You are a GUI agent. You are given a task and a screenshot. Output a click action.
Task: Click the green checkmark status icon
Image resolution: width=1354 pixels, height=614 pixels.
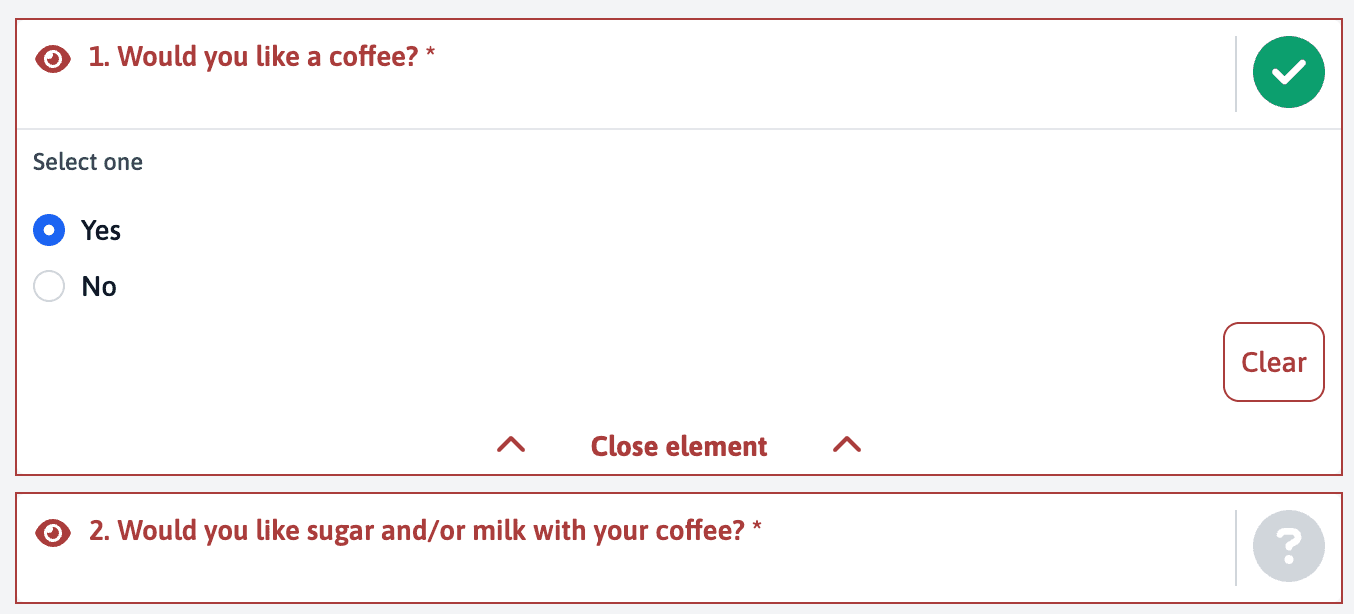point(1288,73)
